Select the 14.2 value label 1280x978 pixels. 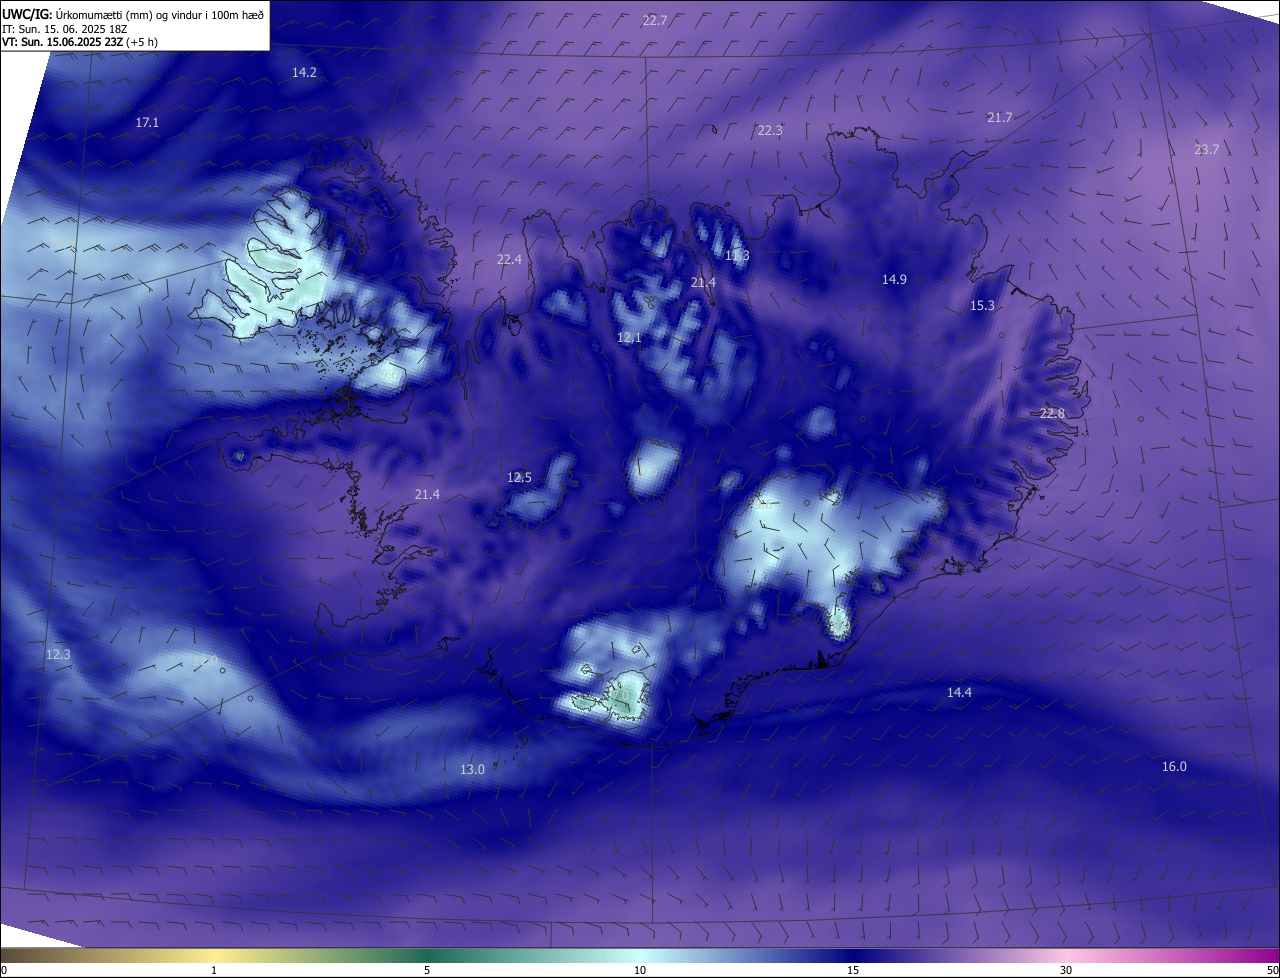pos(304,72)
